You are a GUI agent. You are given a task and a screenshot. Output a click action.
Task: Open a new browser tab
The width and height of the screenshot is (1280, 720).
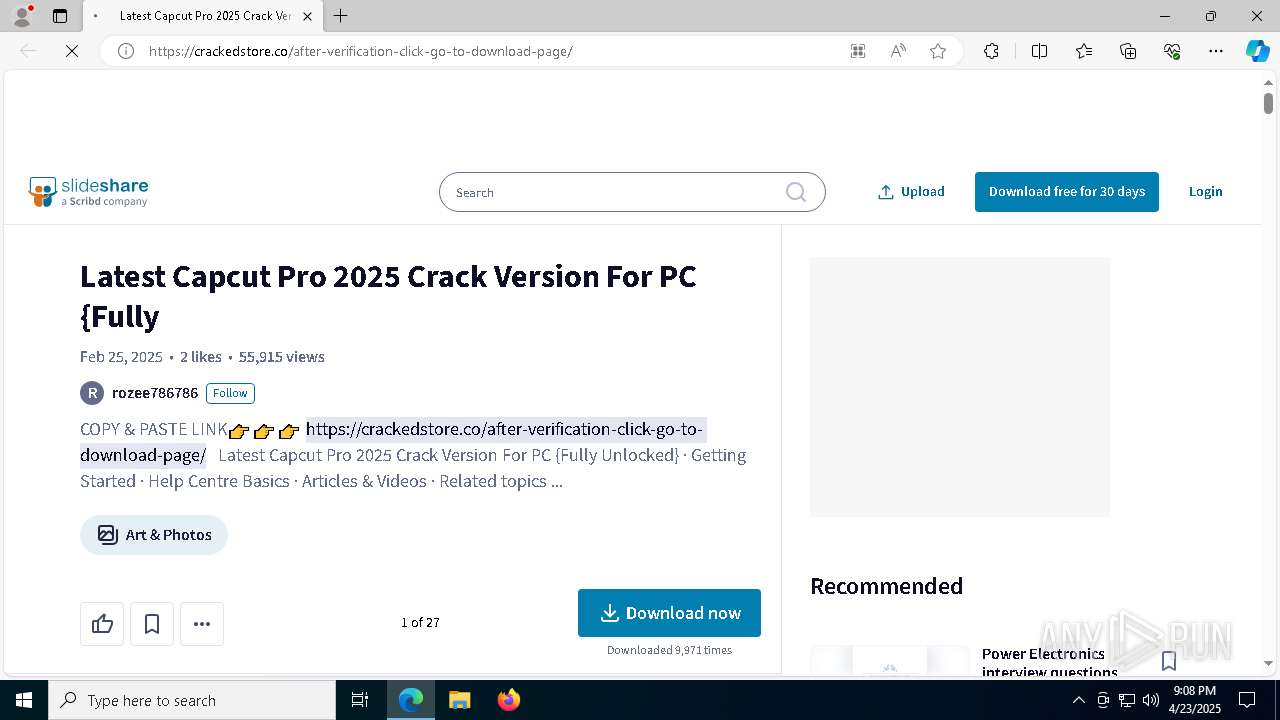(340, 16)
